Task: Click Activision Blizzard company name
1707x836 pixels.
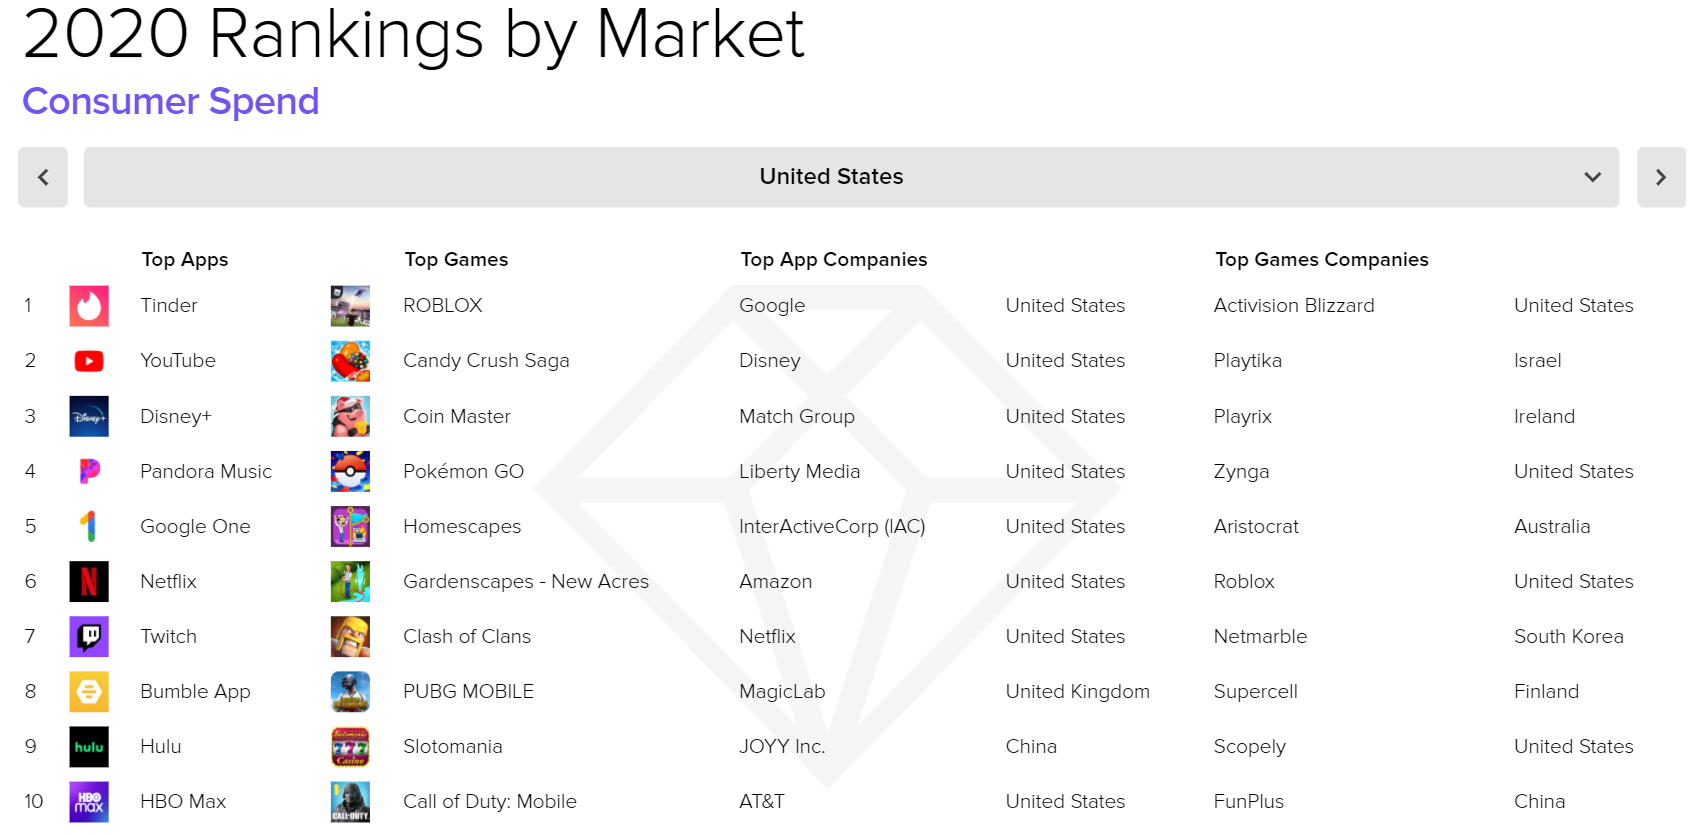Action: [x=1294, y=306]
